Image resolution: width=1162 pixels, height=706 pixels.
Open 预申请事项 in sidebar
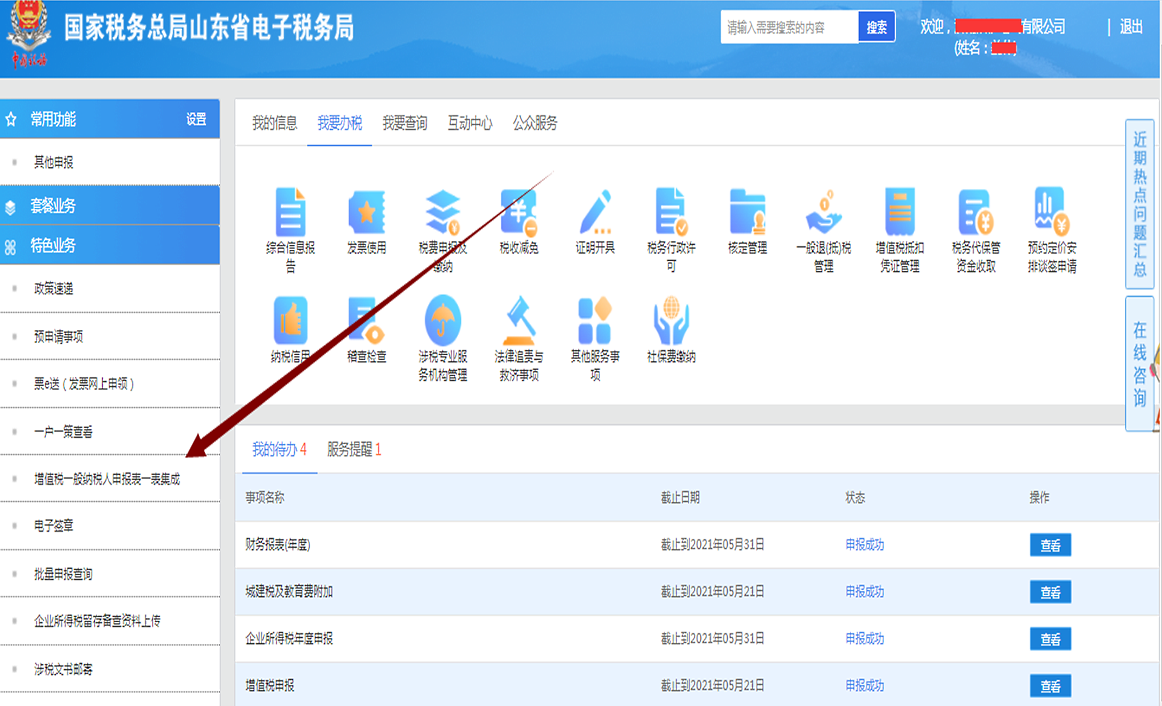59,337
